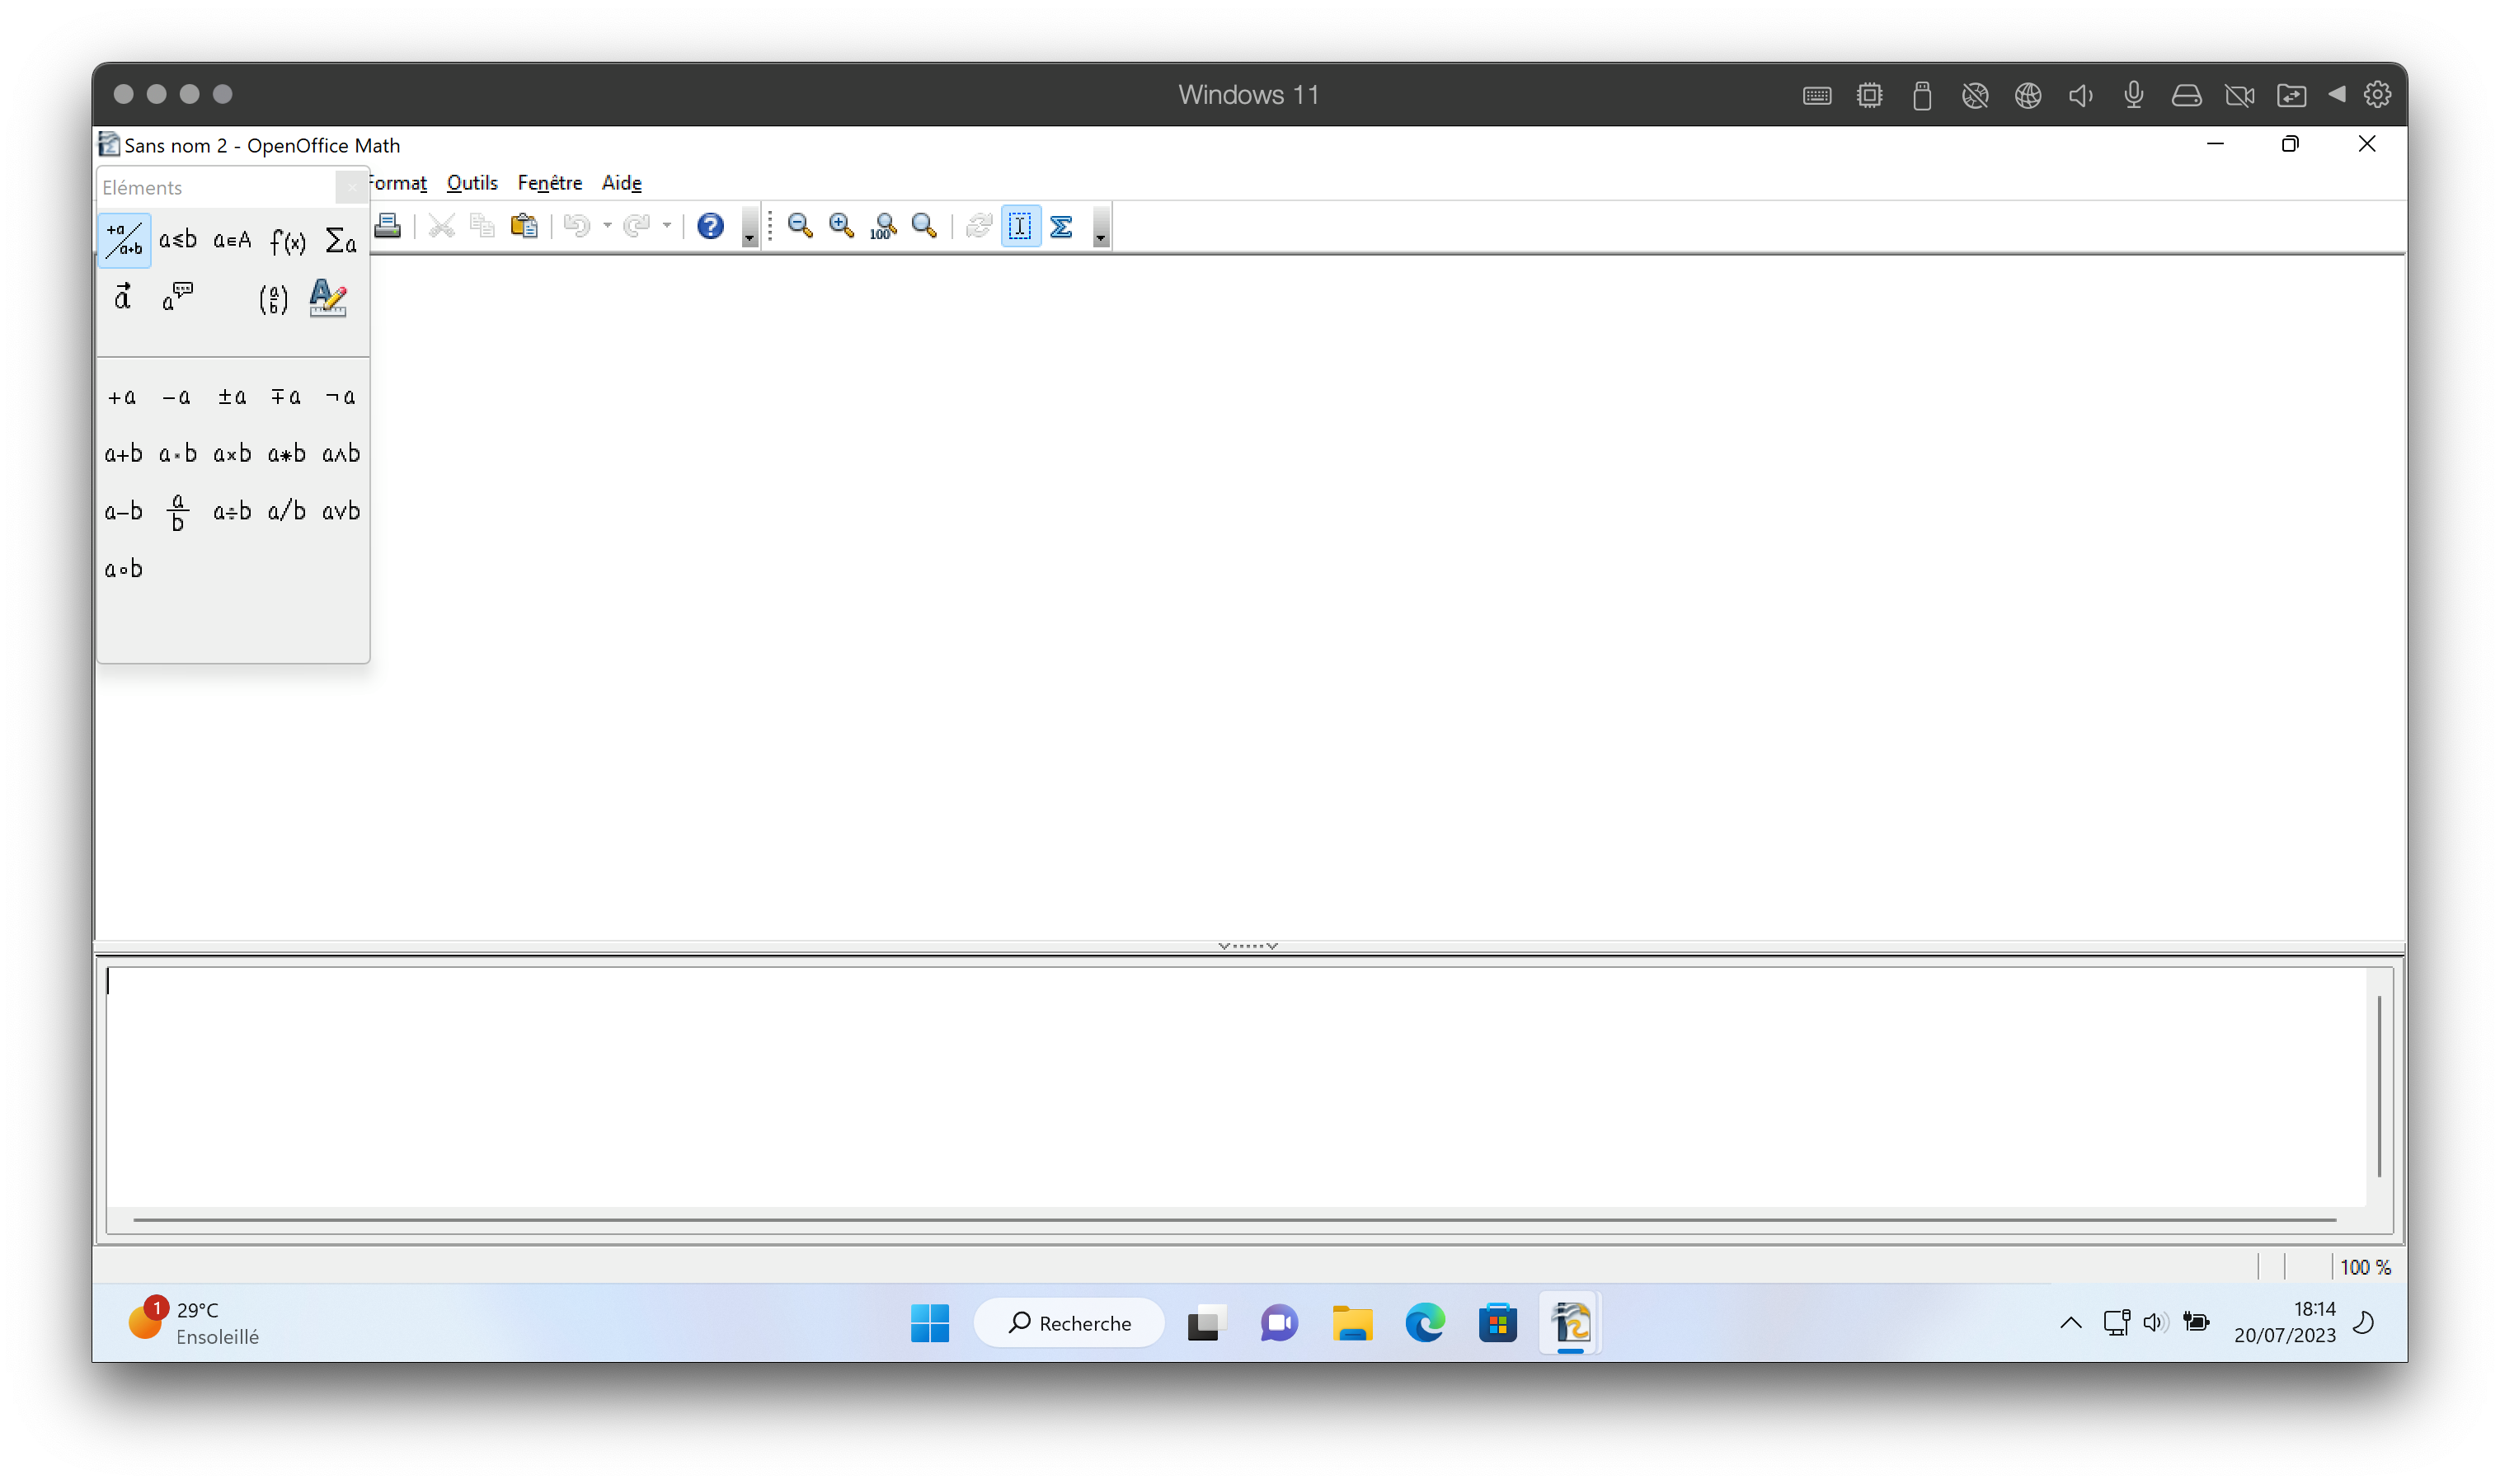Open VM settings gear in title bar
This screenshot has height=1484, width=2500.
2377,95
